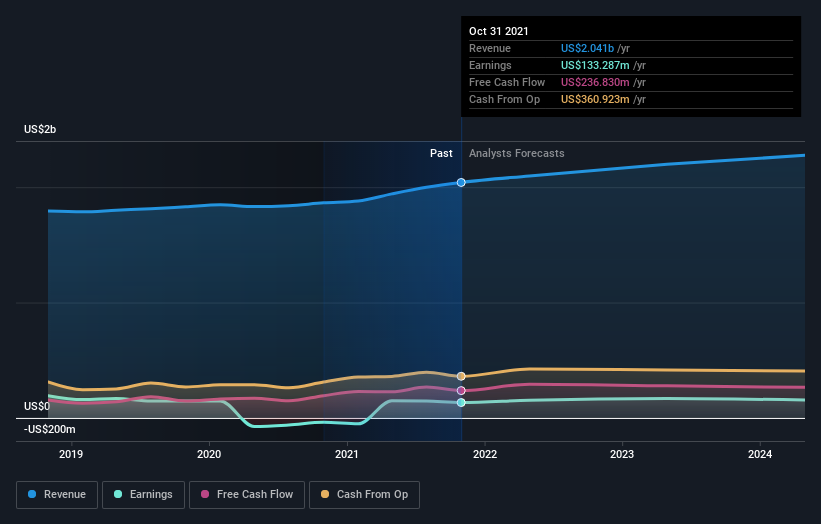821x524 pixels.
Task: Click the teal Earnings data point marker
Action: 461,403
